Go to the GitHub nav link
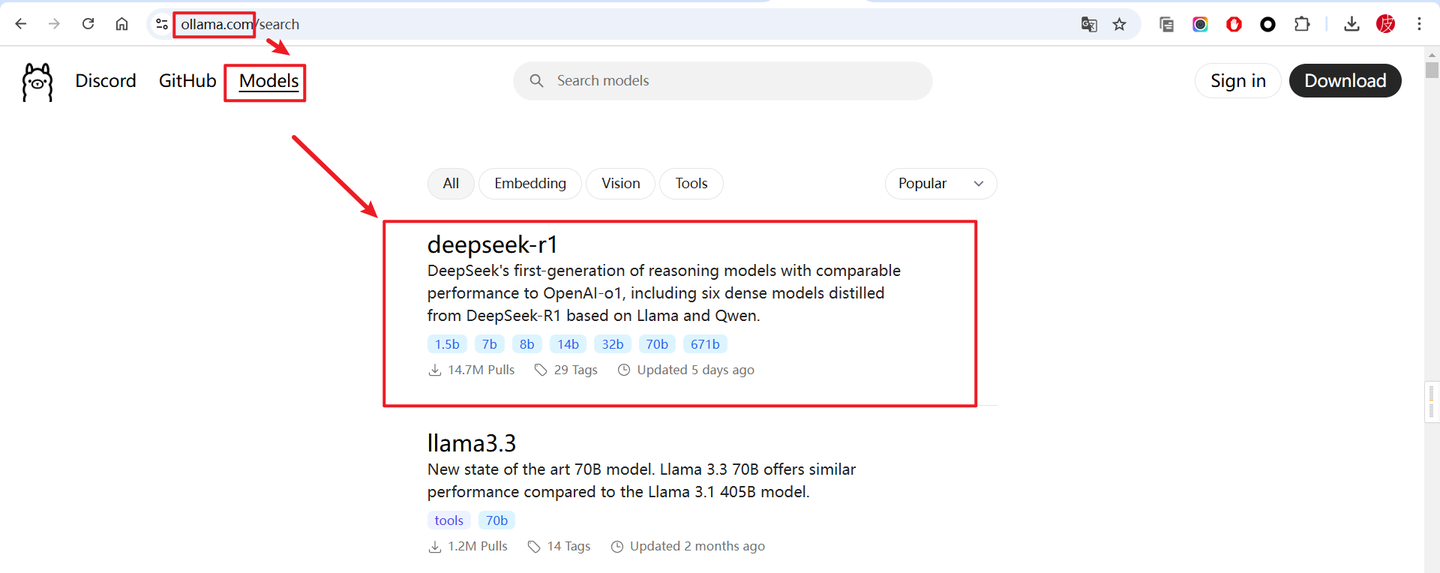1440x573 pixels. pos(187,81)
